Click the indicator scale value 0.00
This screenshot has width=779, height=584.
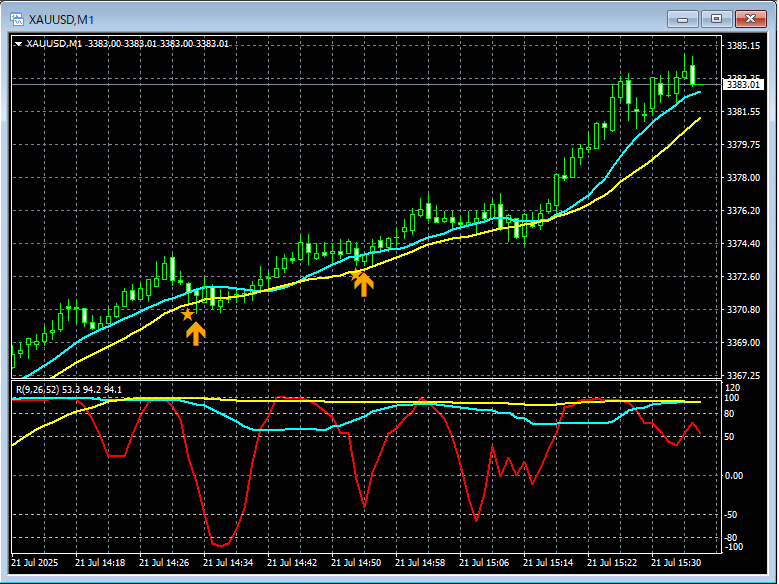[x=734, y=476]
